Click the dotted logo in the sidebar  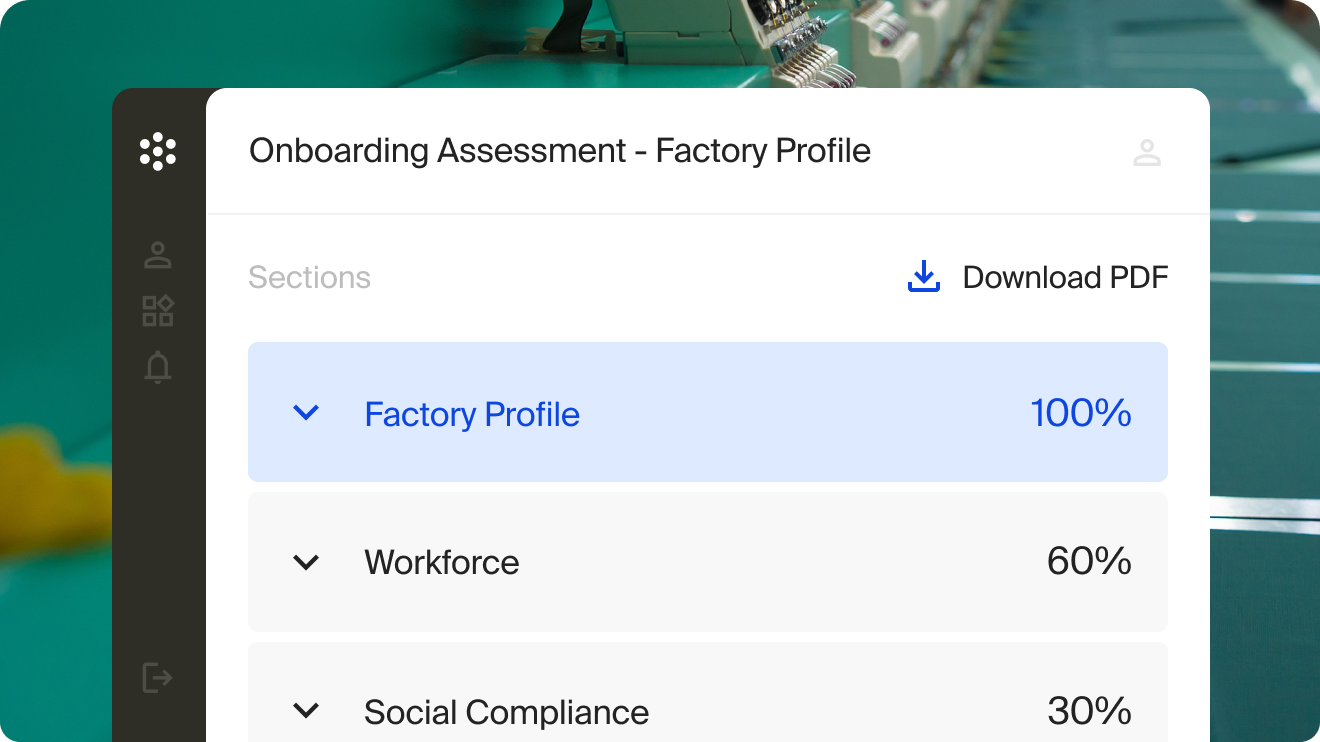[158, 152]
